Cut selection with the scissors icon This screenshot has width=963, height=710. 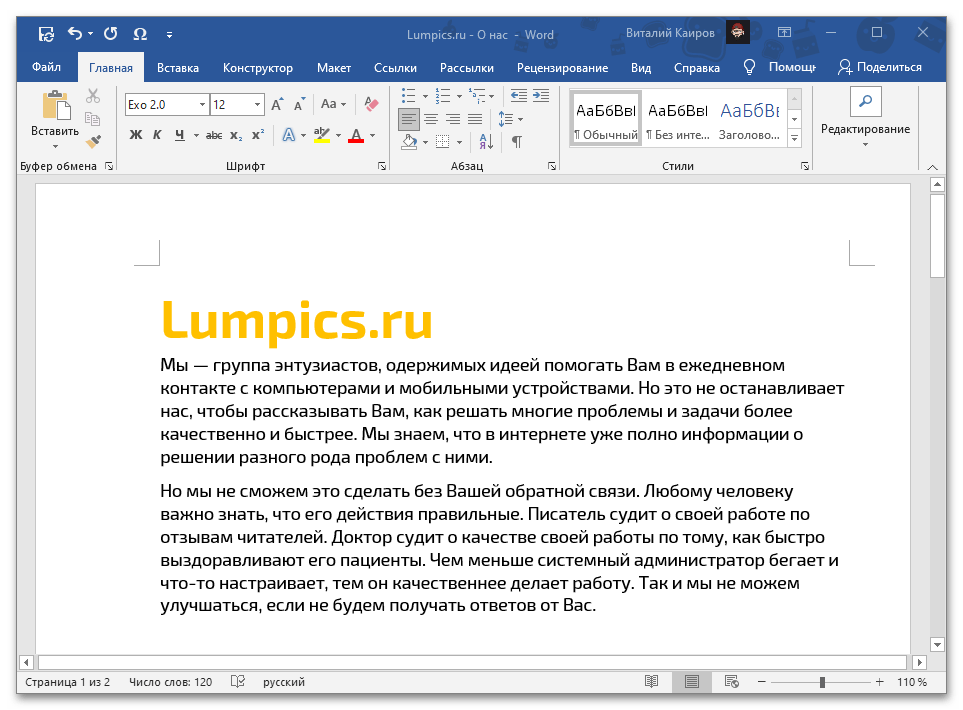click(93, 96)
